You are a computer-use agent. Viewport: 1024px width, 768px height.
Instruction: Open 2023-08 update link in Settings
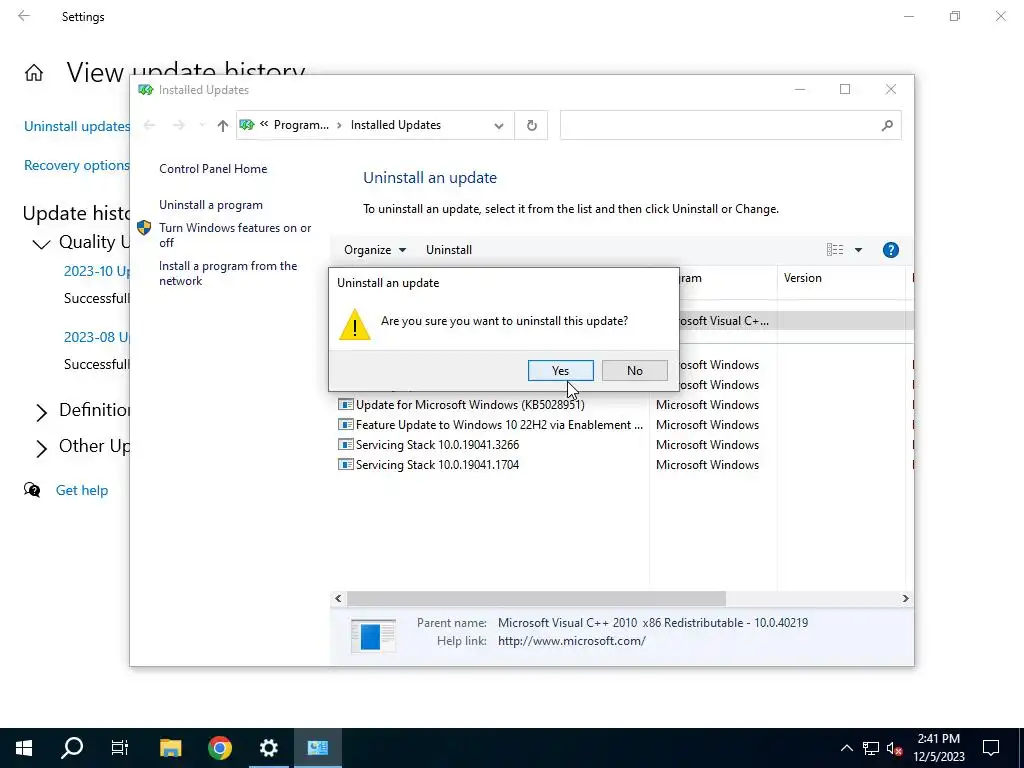point(97,337)
